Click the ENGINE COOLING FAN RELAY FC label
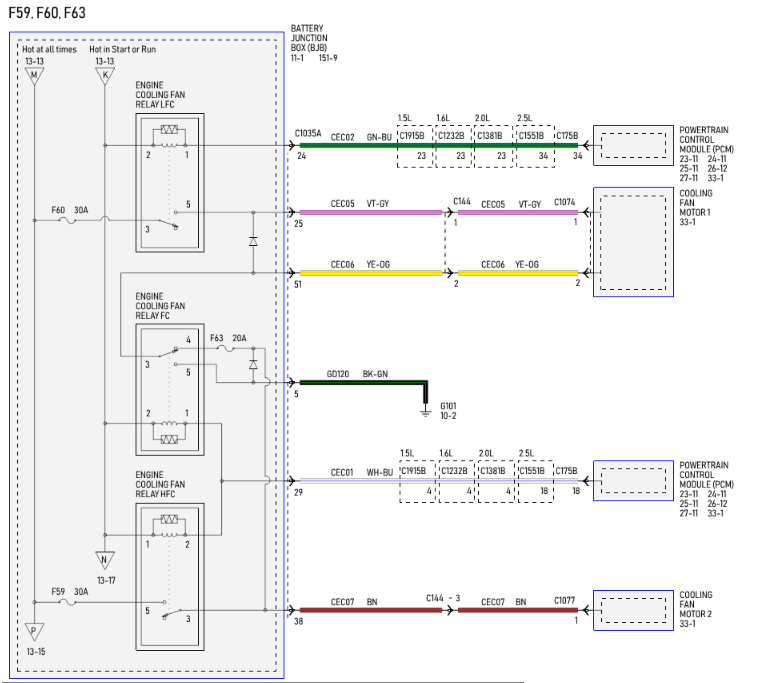 coord(160,306)
